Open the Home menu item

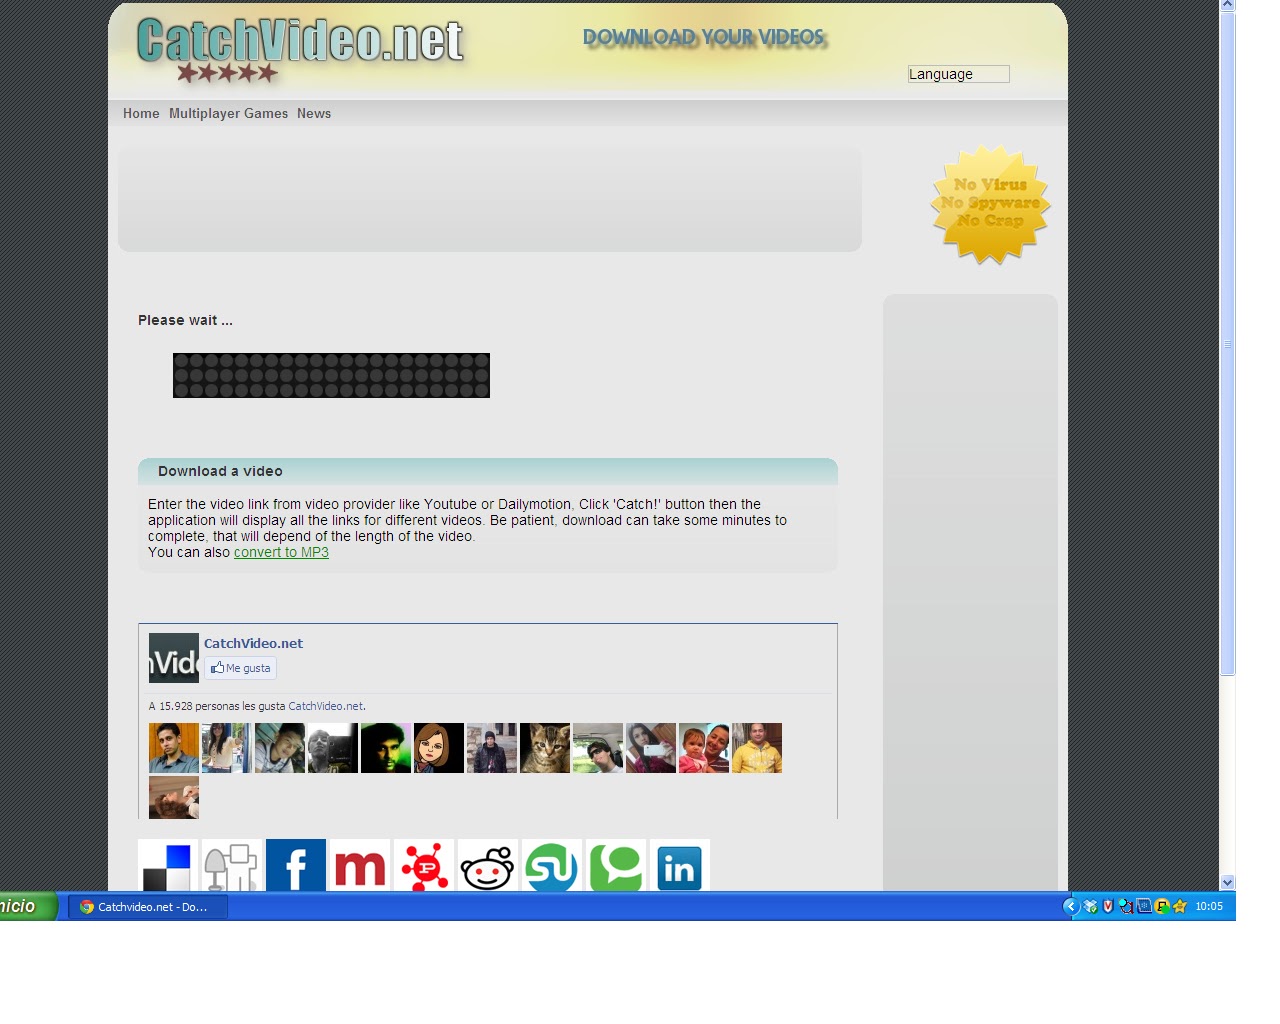coord(141,113)
